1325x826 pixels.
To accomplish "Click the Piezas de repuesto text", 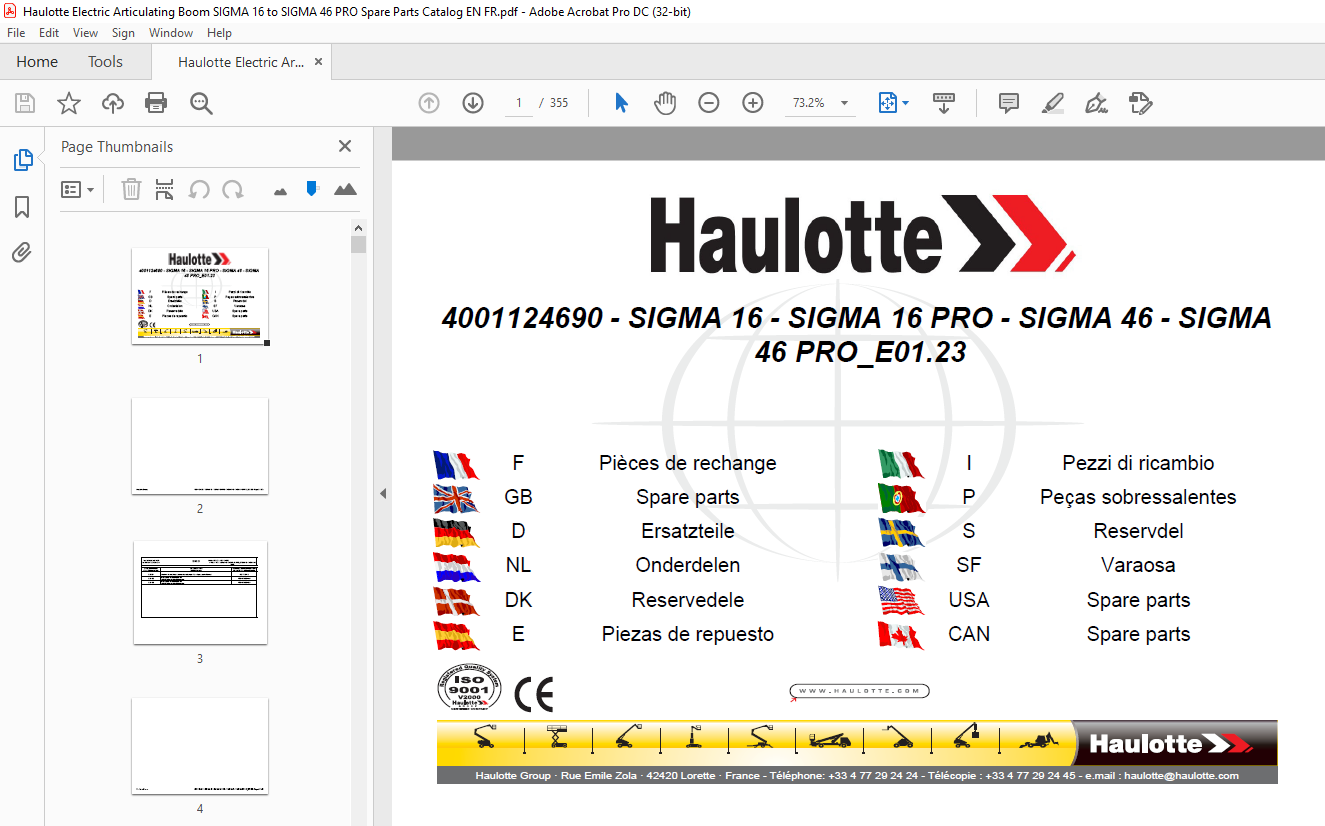I will click(x=688, y=634).
